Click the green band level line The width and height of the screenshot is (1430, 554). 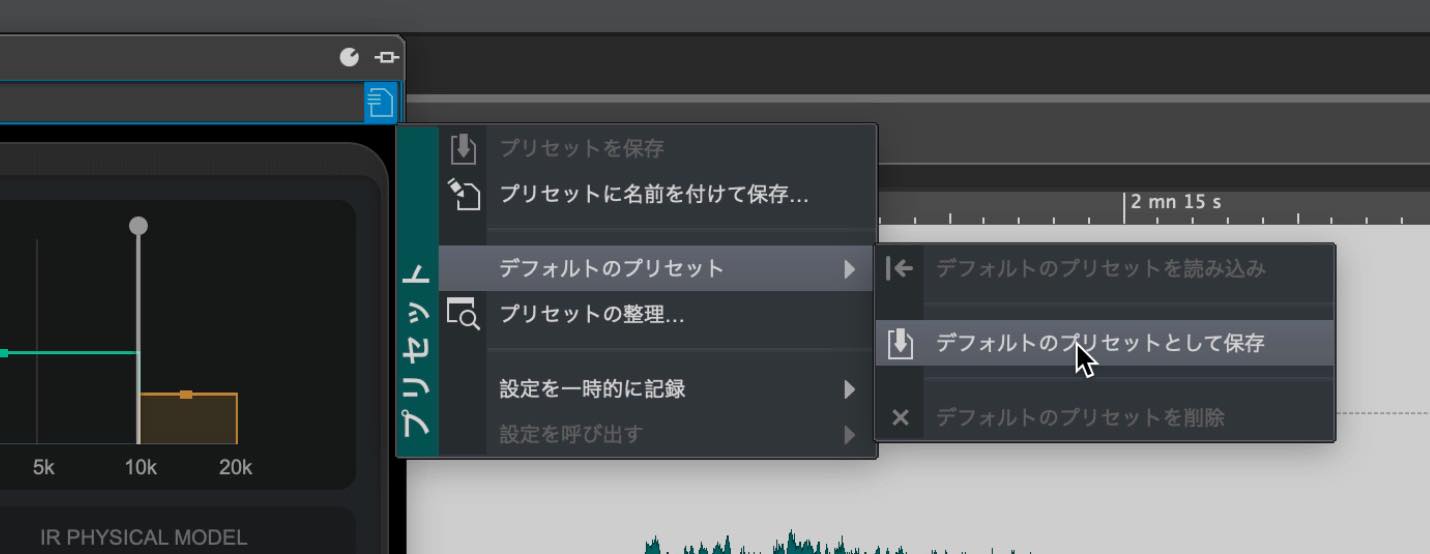pos(70,353)
